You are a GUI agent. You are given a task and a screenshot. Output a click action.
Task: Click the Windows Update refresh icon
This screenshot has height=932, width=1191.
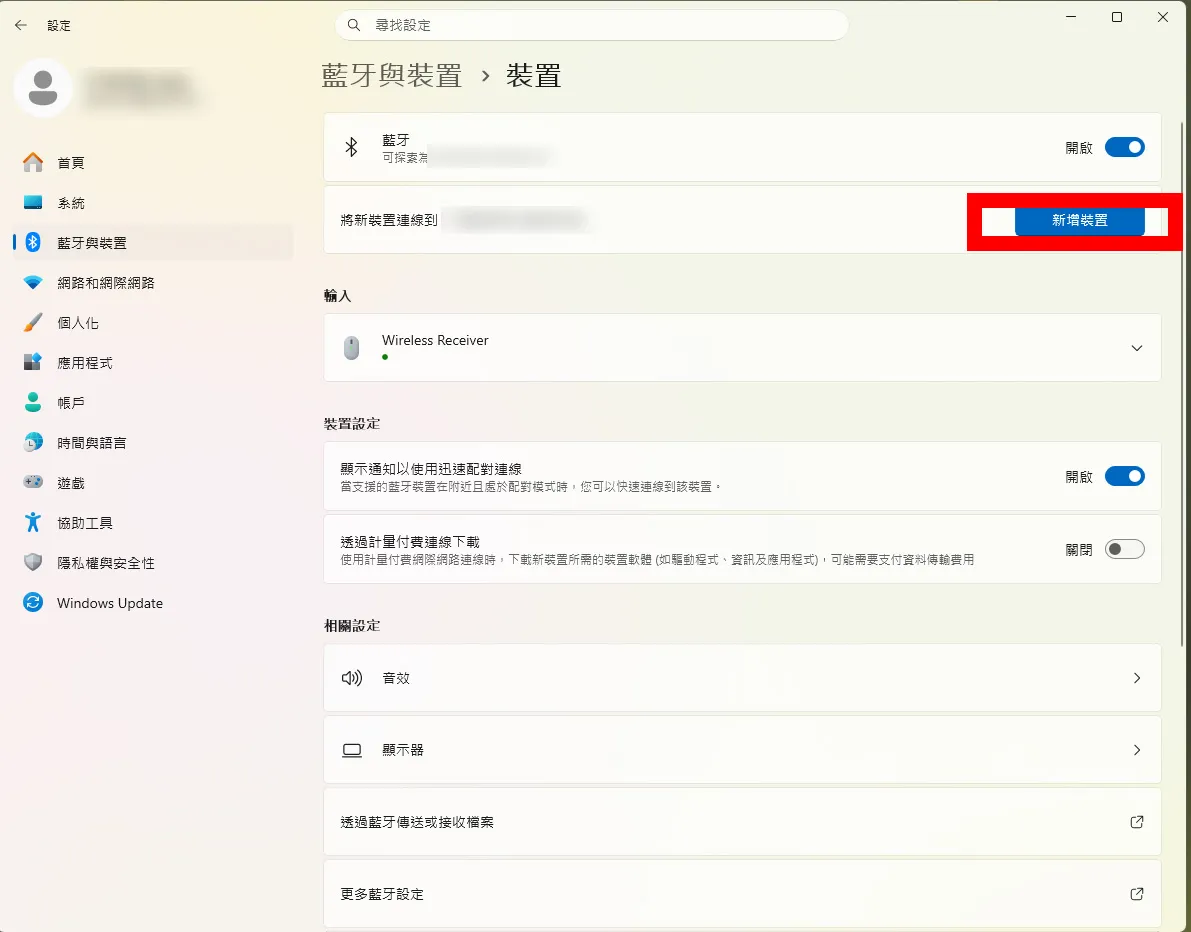(33, 603)
